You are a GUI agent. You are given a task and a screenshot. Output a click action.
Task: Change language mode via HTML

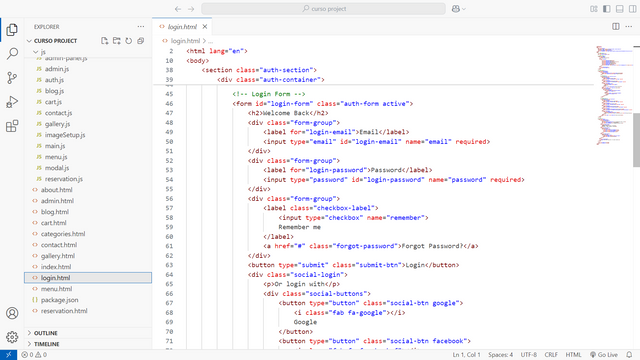click(x=573, y=355)
